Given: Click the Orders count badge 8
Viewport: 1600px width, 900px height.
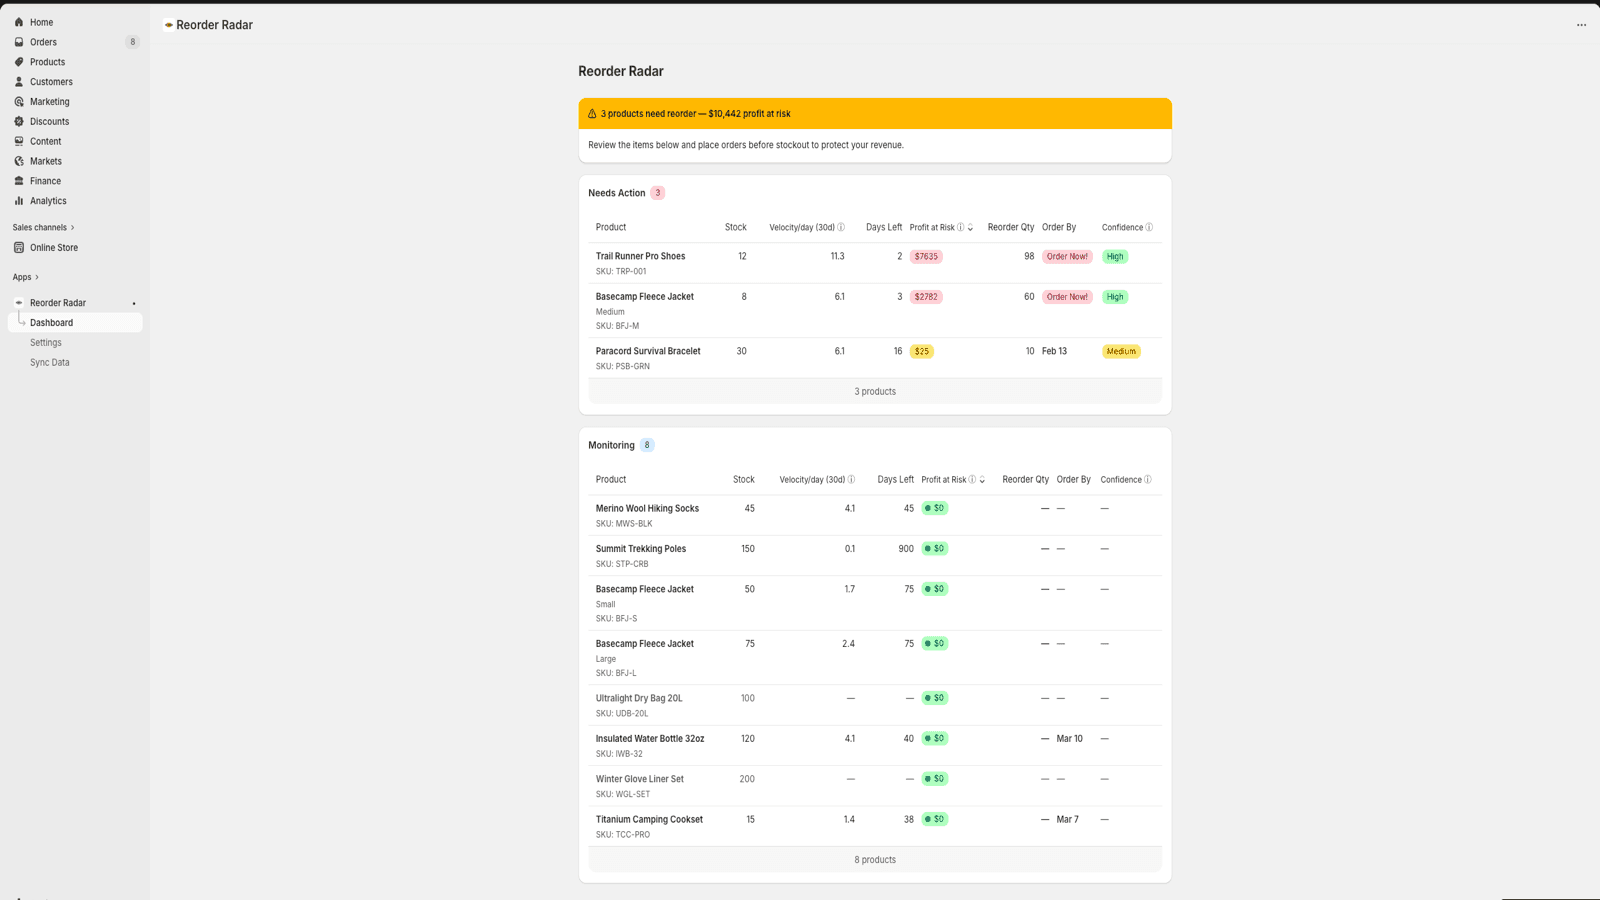Looking at the screenshot, I should (x=132, y=42).
